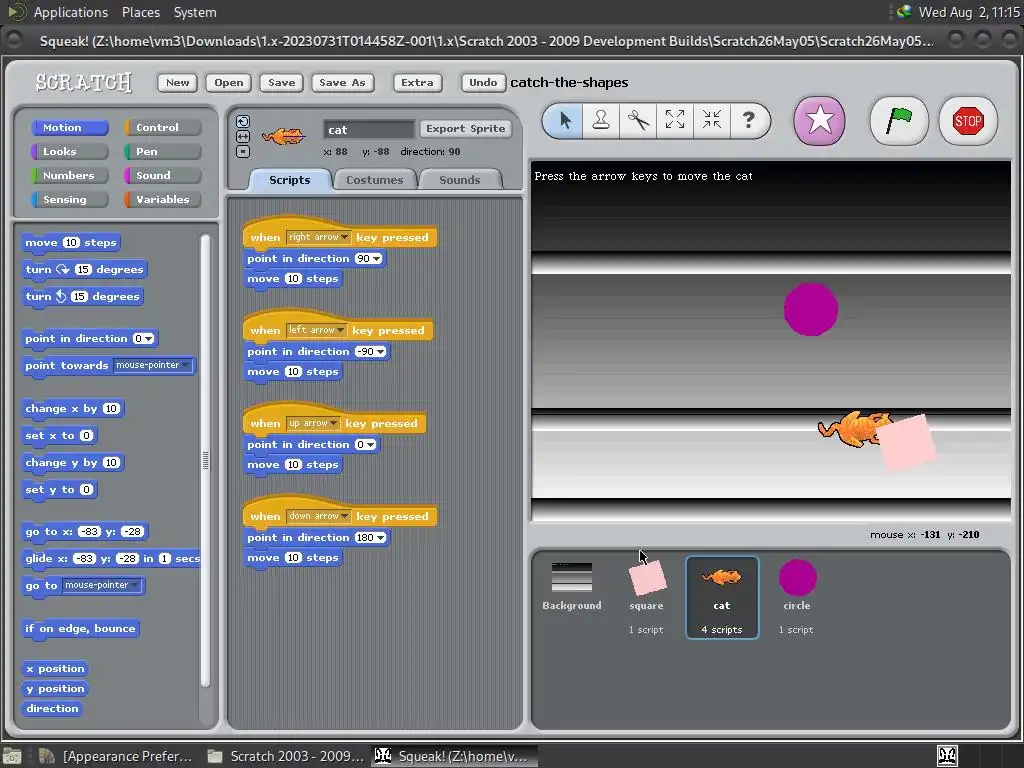Click the Save As button
1024x768 pixels.
click(x=342, y=82)
